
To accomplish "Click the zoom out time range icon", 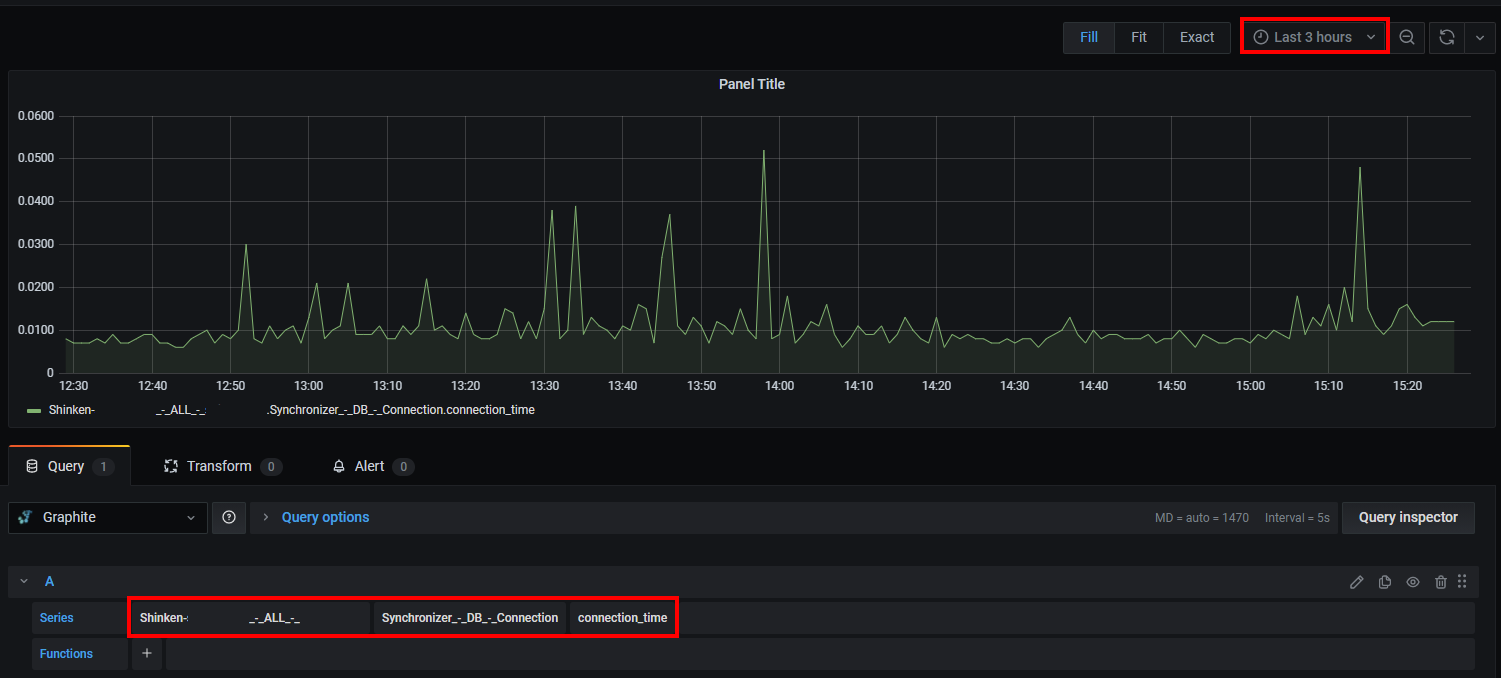I will 1407,37.
